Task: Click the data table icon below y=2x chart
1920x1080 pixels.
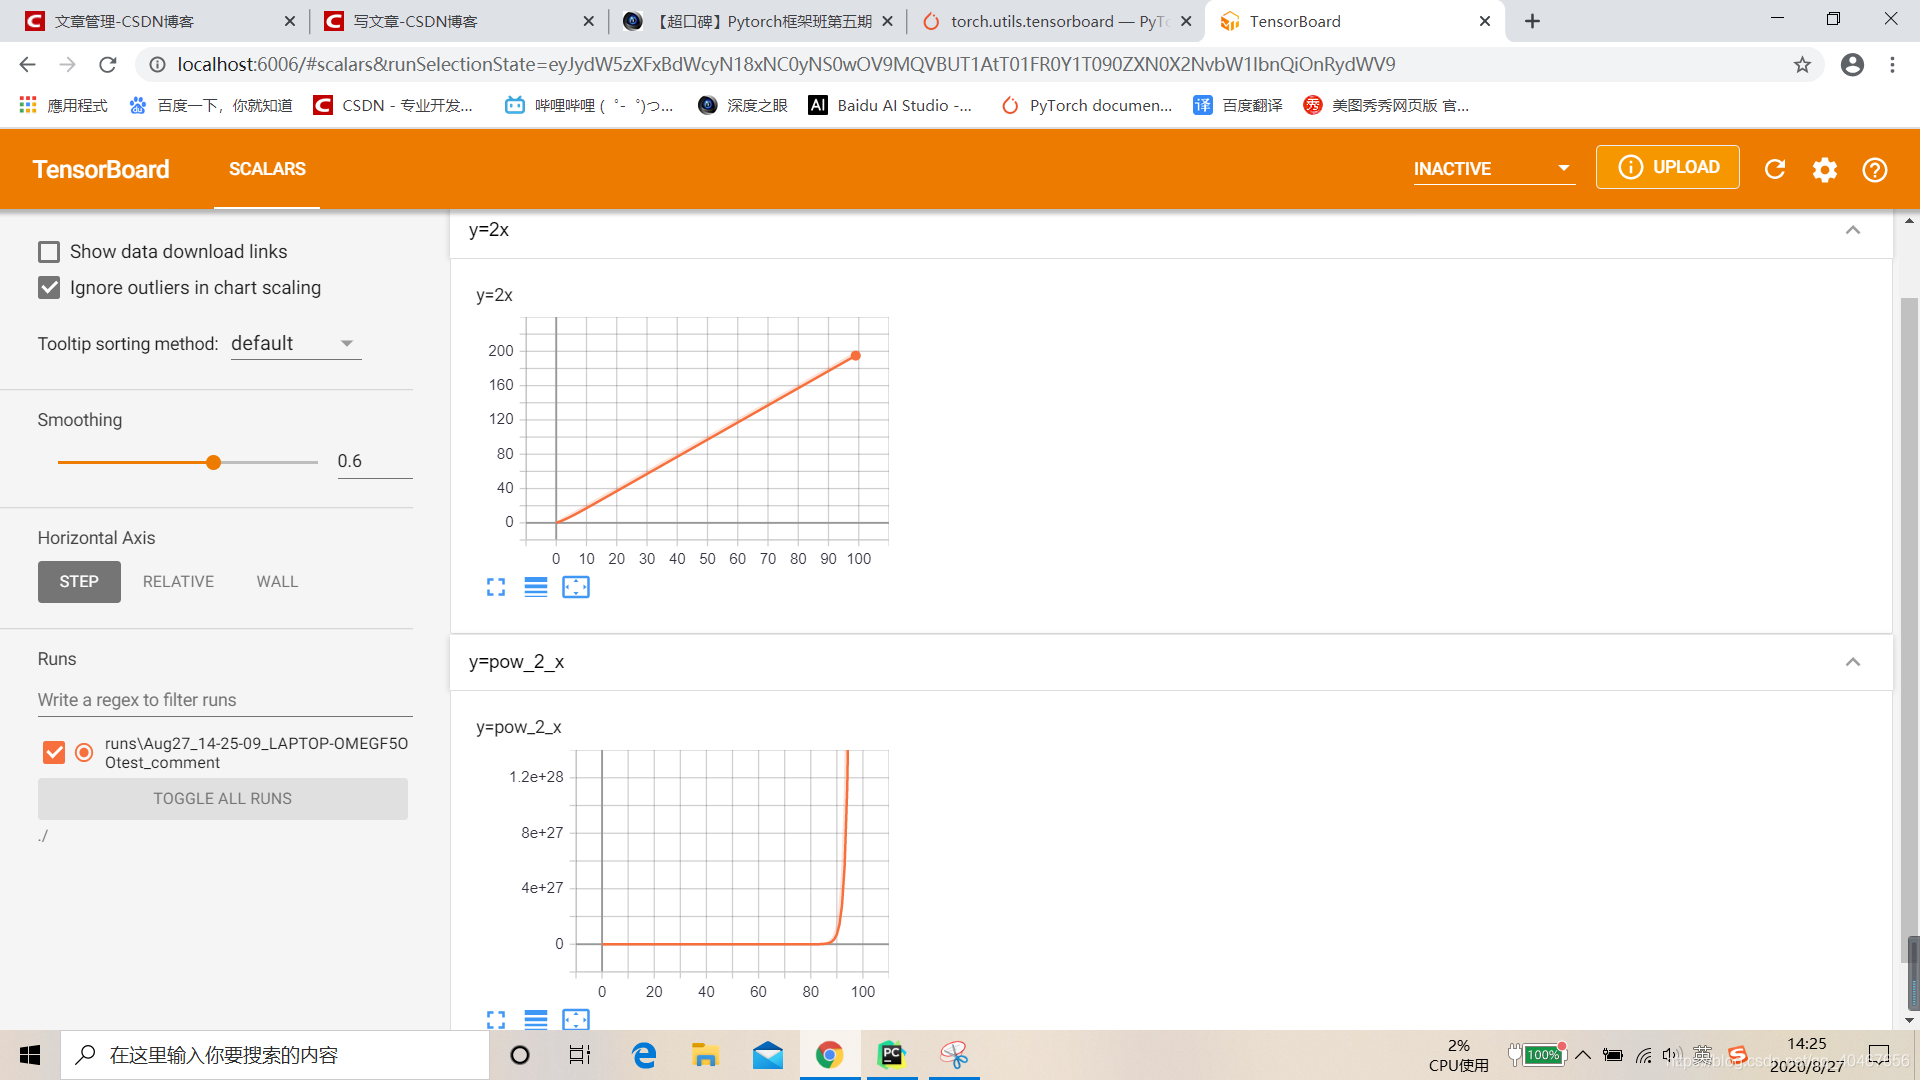Action: 535,587
